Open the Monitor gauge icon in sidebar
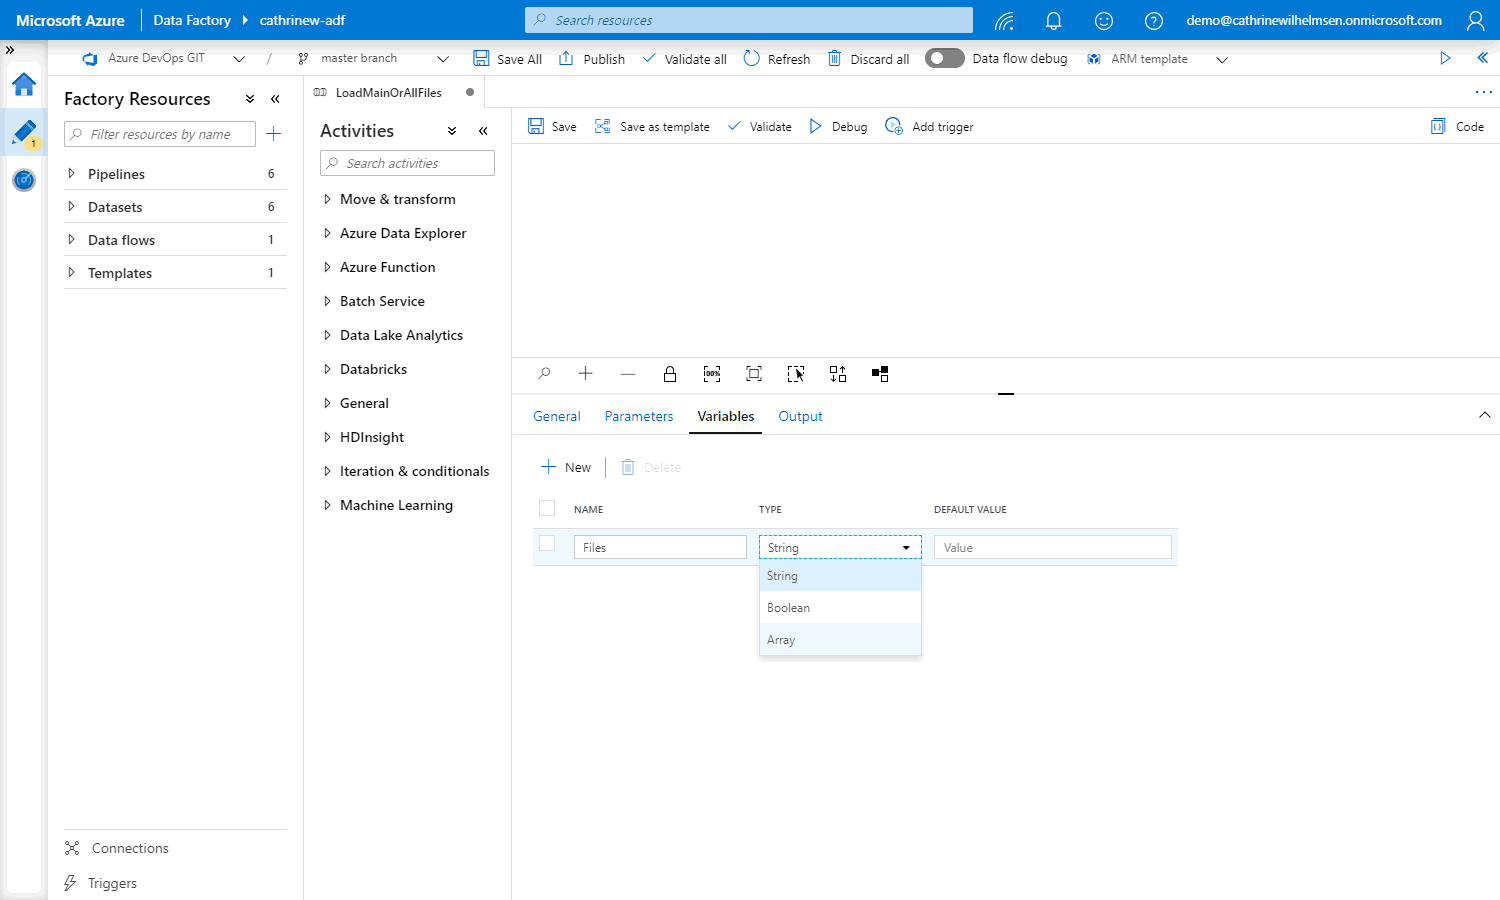 point(24,180)
